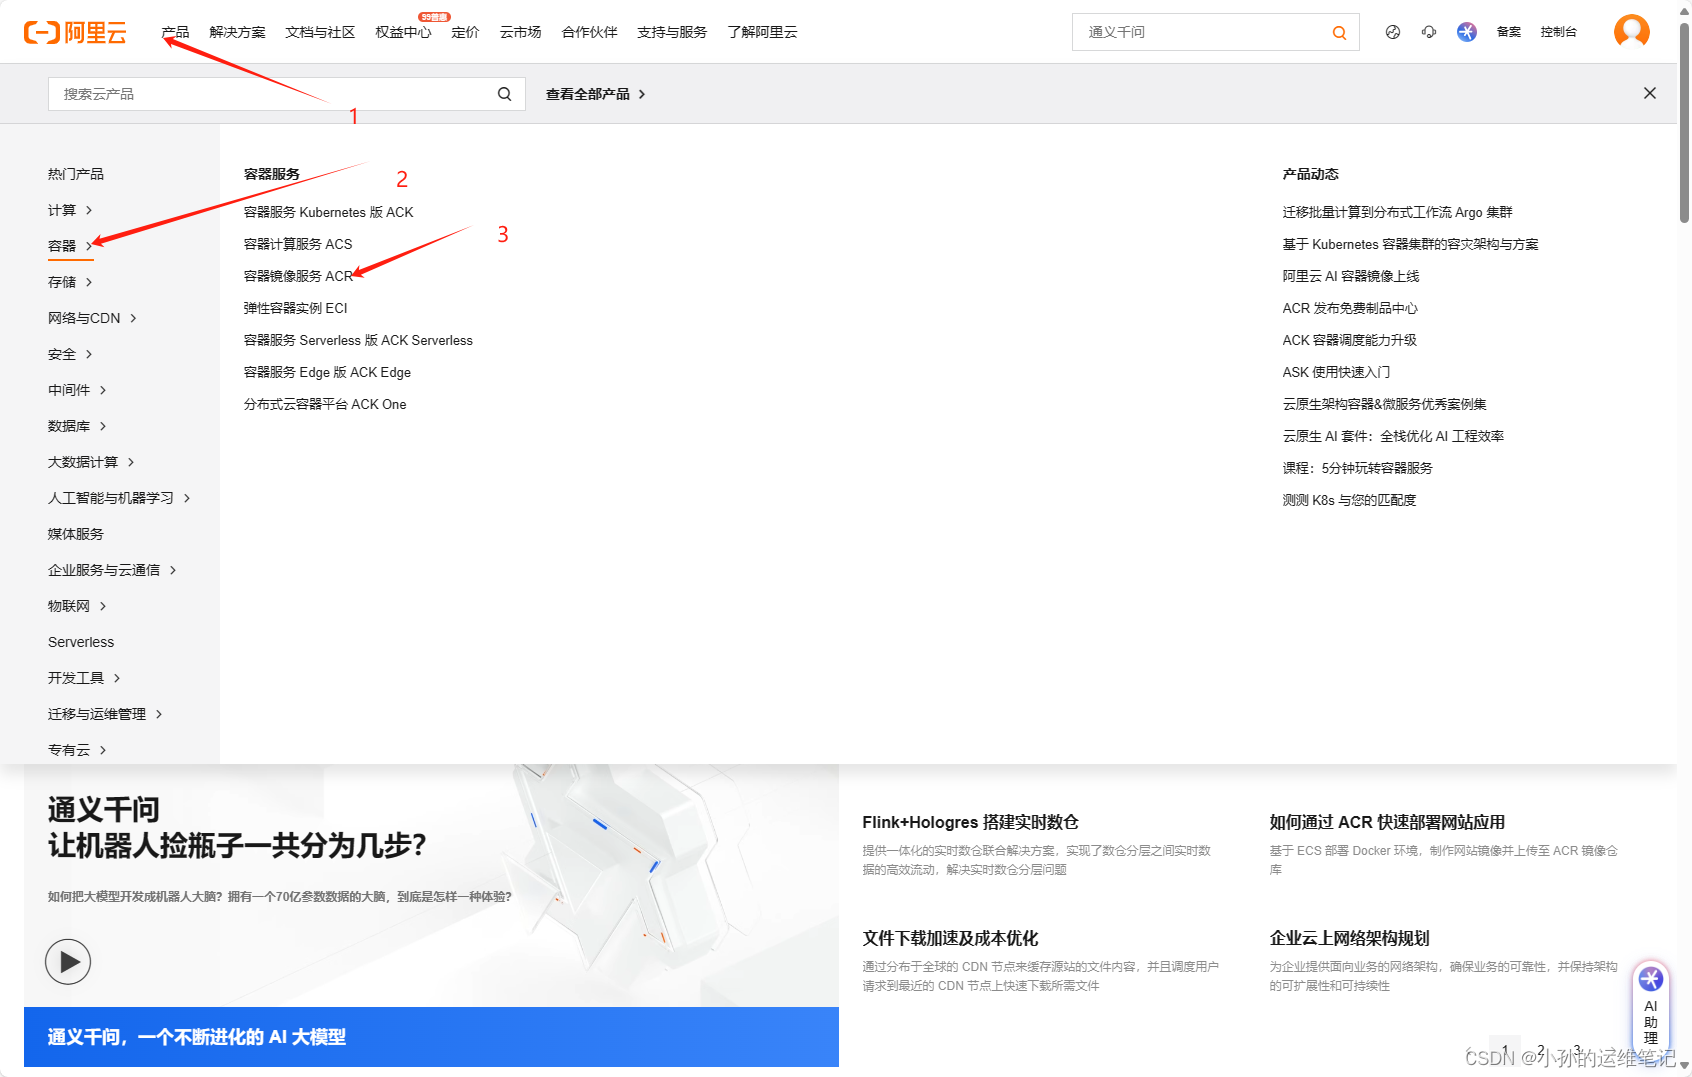
Task: Expand the 大数据计算 category
Action: click(91, 462)
